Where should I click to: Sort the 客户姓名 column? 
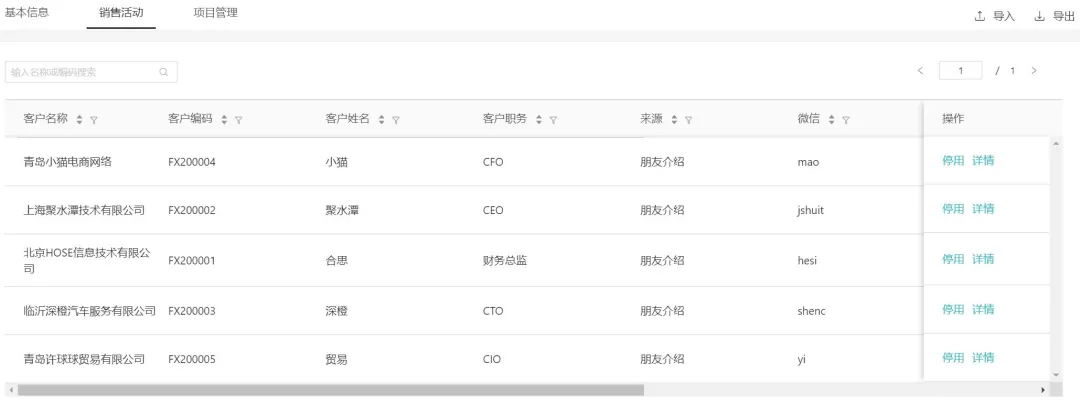[382, 120]
